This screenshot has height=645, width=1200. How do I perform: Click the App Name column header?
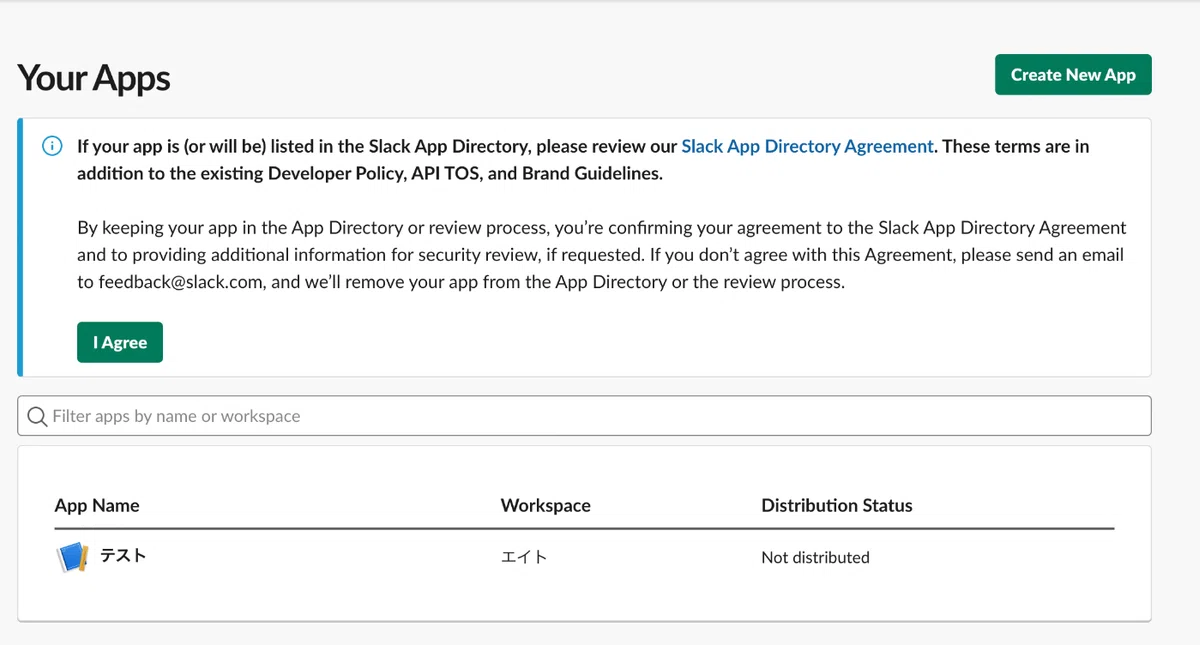point(97,505)
